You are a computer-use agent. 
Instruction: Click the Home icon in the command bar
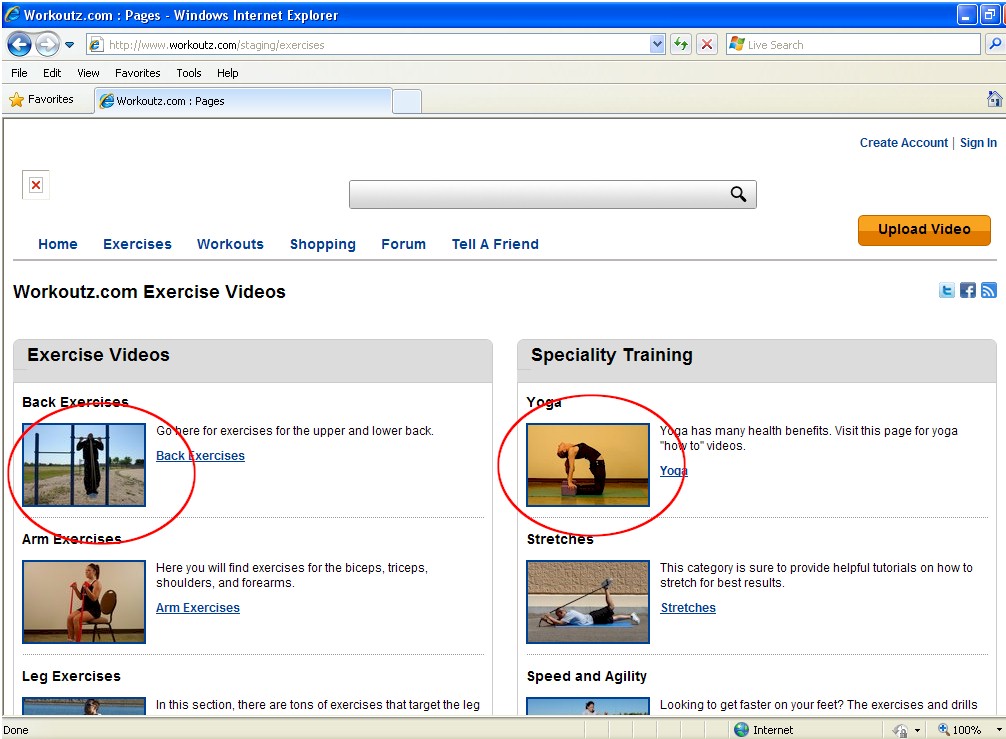(x=994, y=99)
